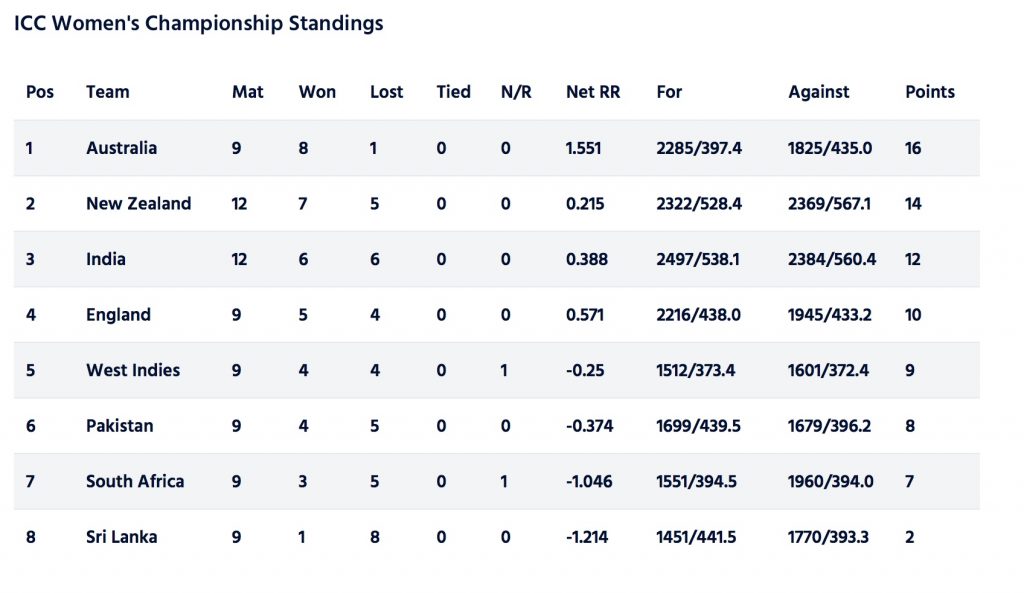Click the Won column header
This screenshot has height=593, width=1024.
(317, 92)
